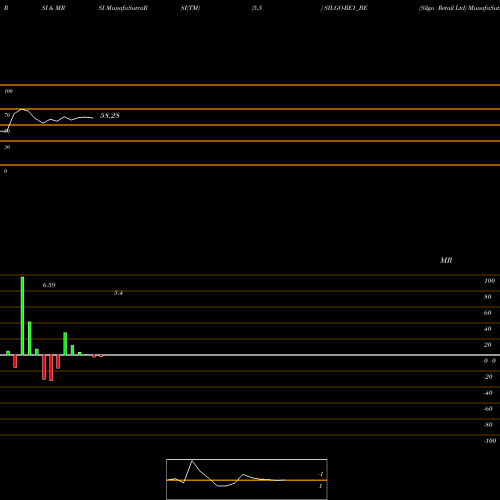Click the 30 level label on RSI axis
Screen dimensions: 500x500
(7, 147)
